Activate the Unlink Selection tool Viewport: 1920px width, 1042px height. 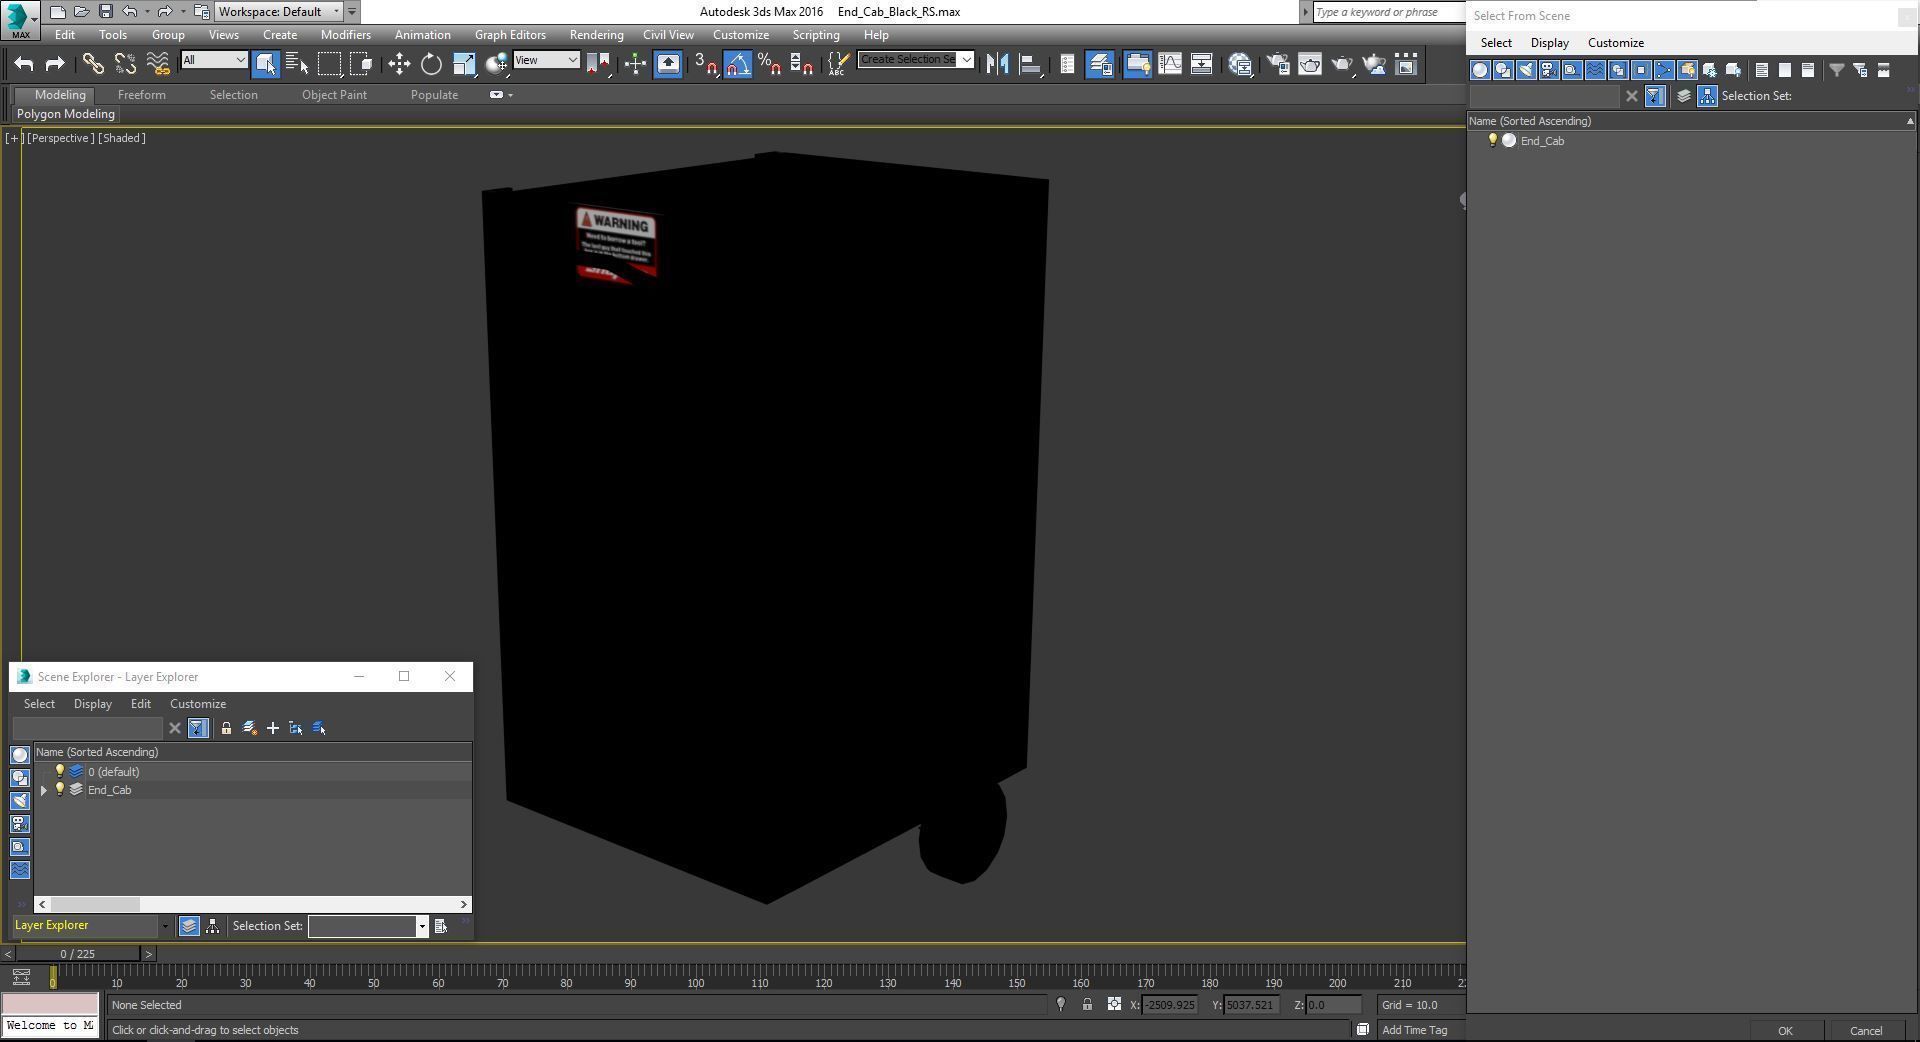125,64
